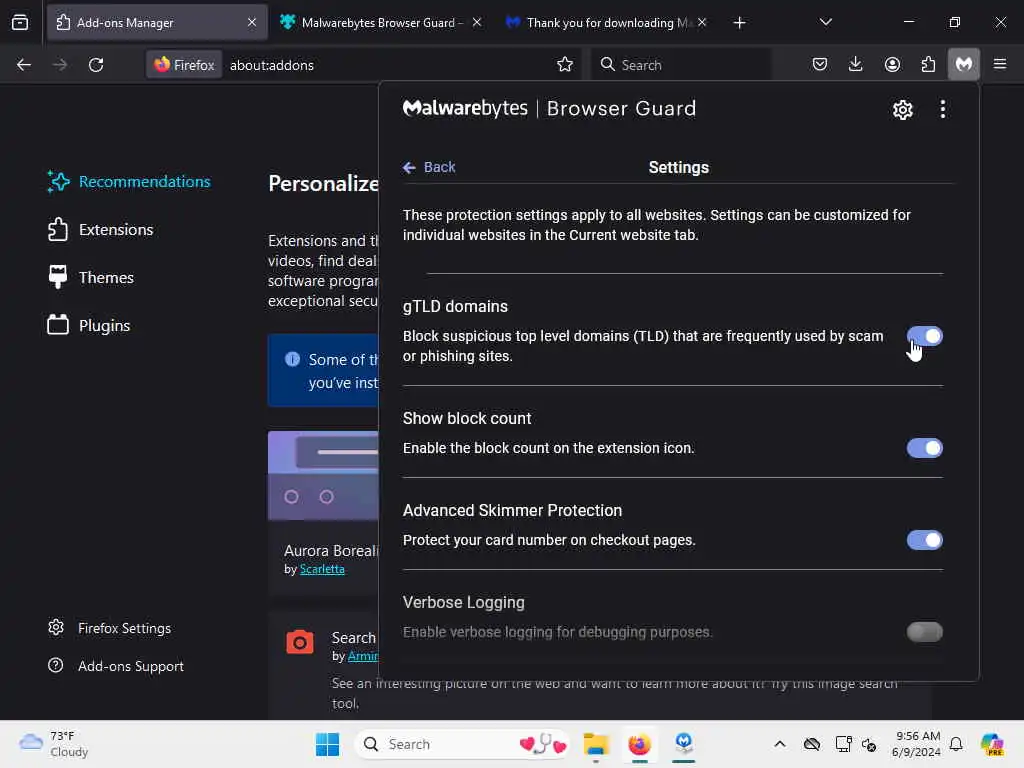Reload the current page
Viewport: 1024px width, 768px height.
coord(96,65)
